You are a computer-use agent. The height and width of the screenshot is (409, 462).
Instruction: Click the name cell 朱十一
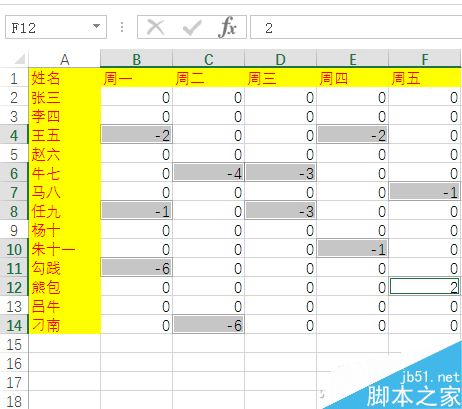click(x=64, y=249)
